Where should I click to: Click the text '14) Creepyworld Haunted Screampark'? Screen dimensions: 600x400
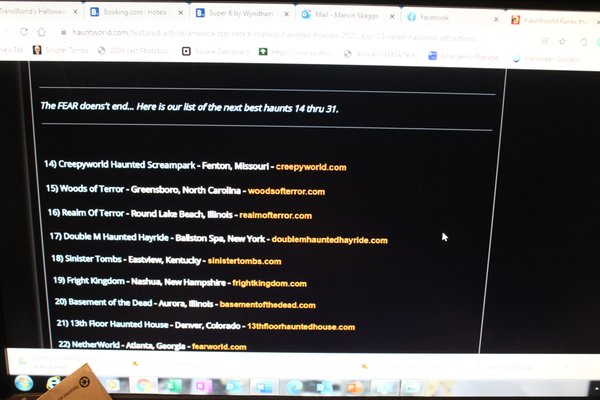click(x=120, y=165)
